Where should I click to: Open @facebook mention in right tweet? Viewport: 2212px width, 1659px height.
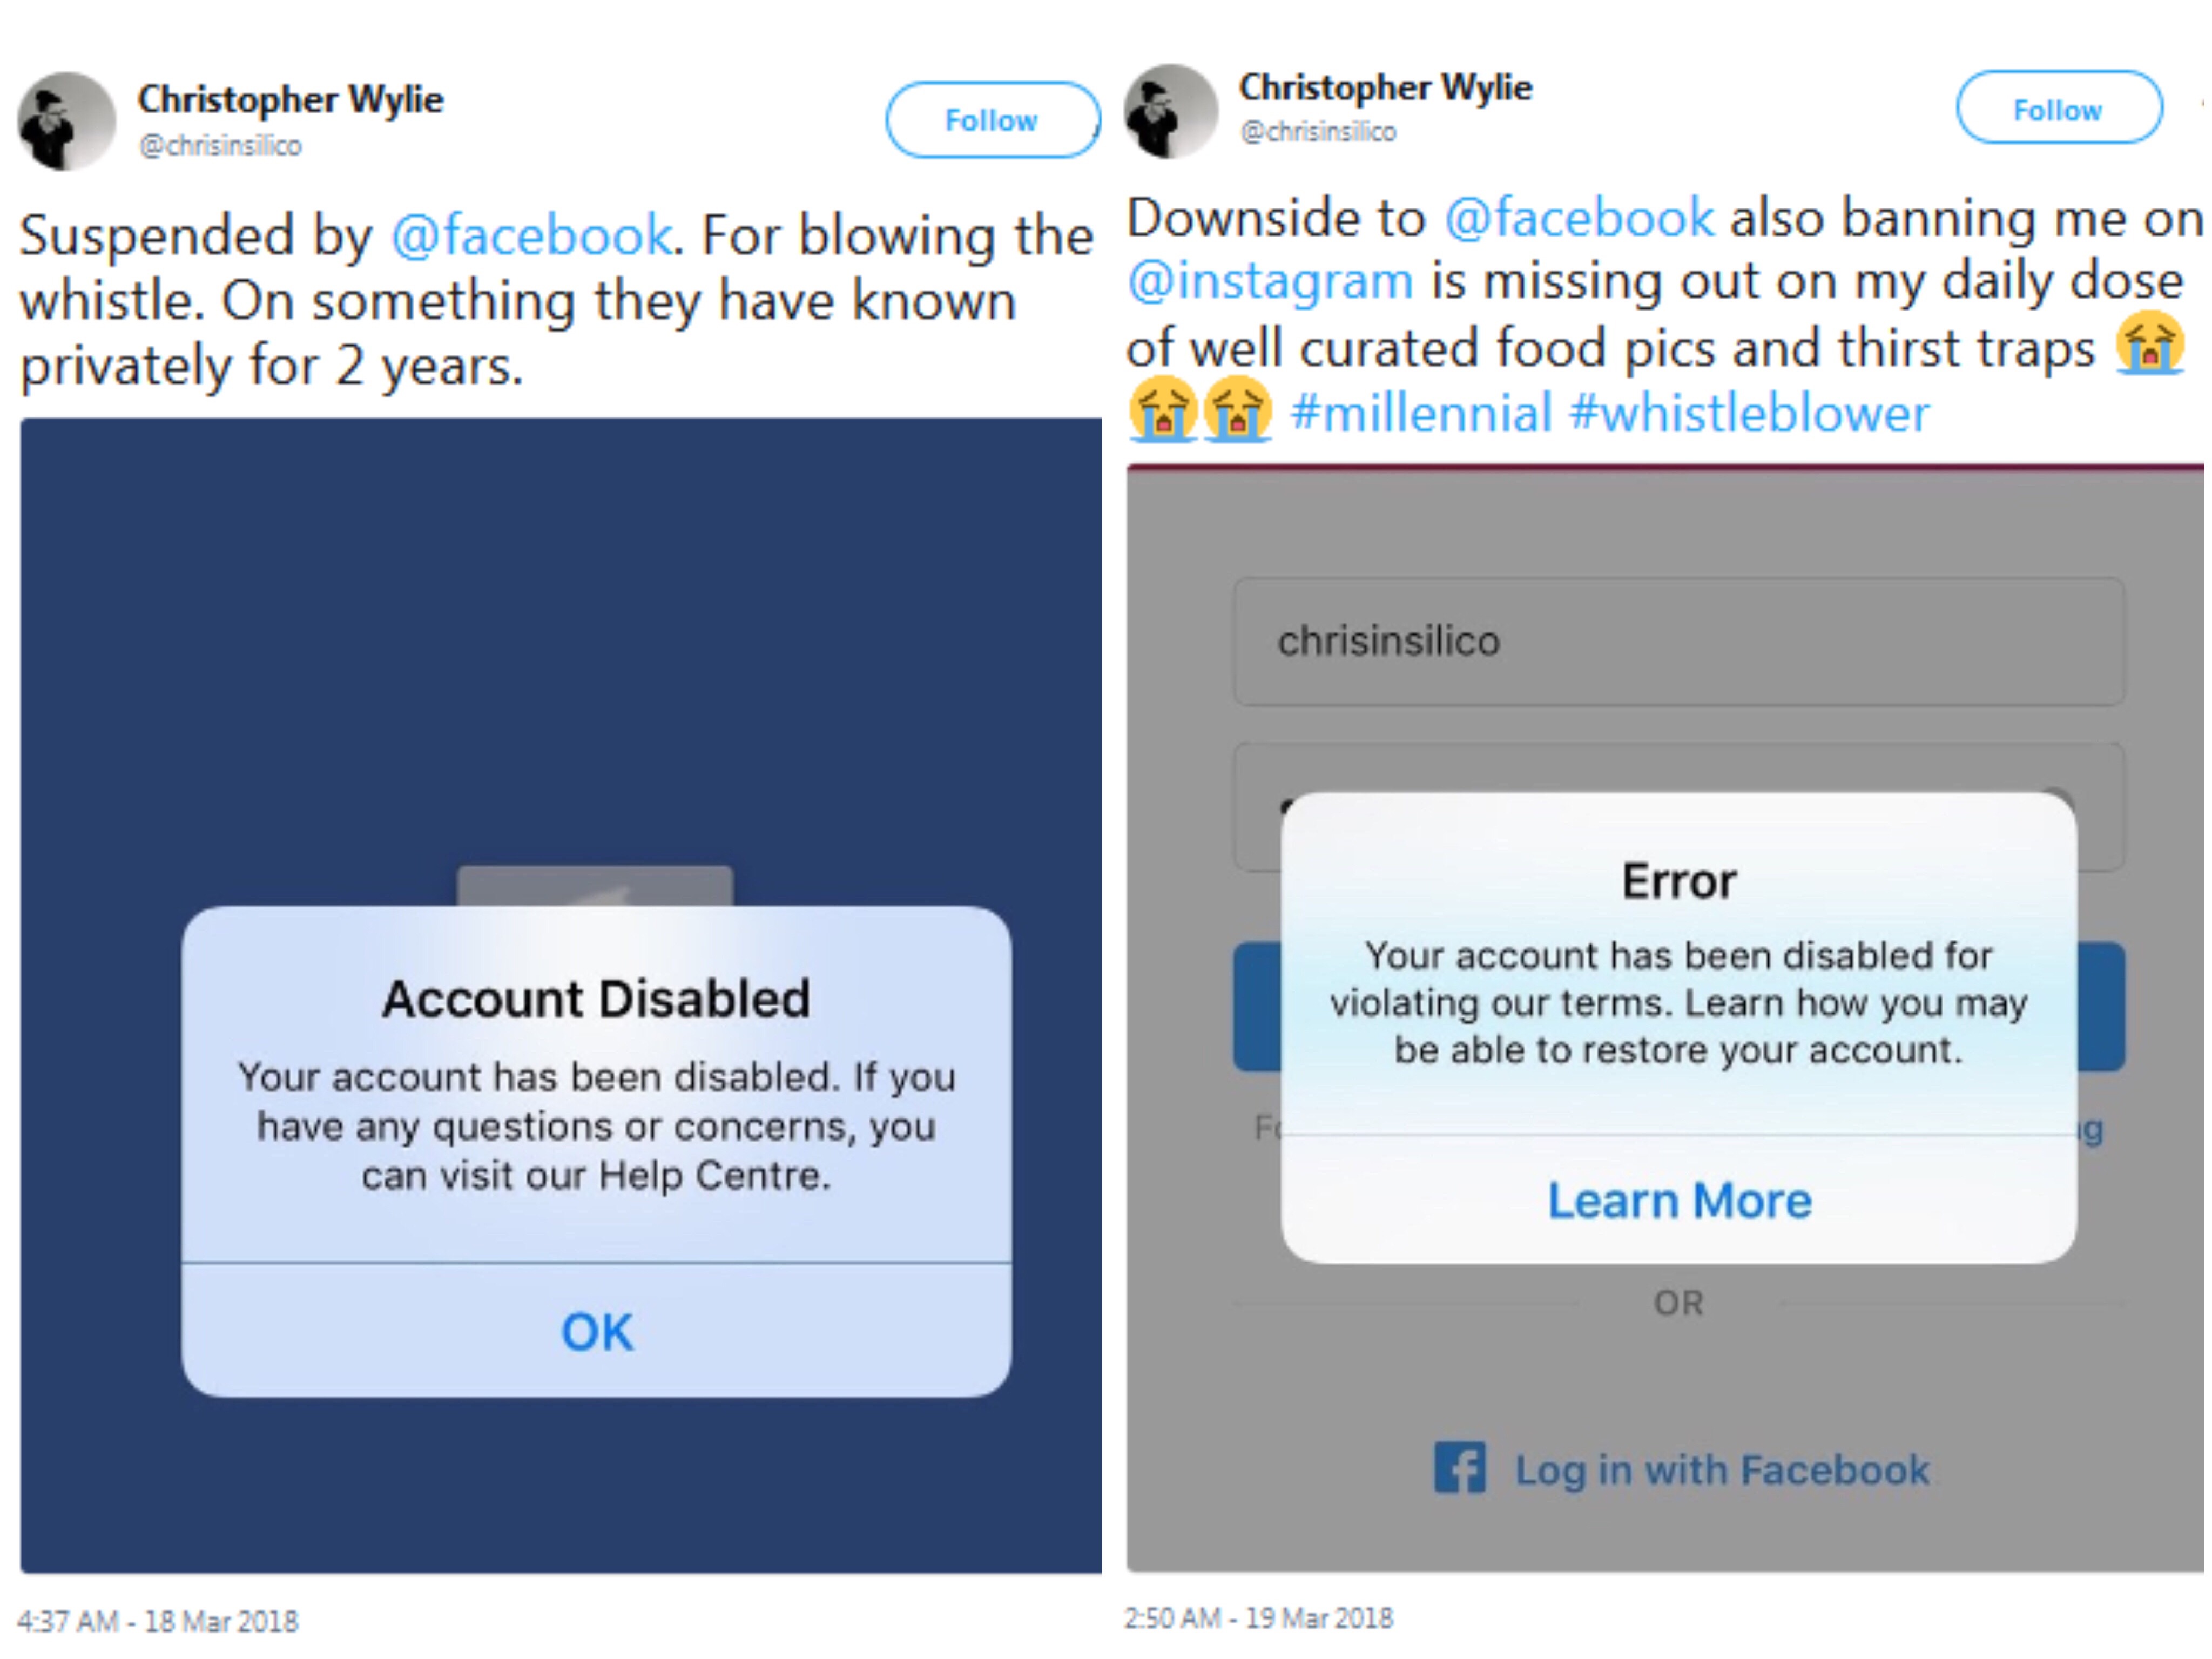pos(1580,218)
